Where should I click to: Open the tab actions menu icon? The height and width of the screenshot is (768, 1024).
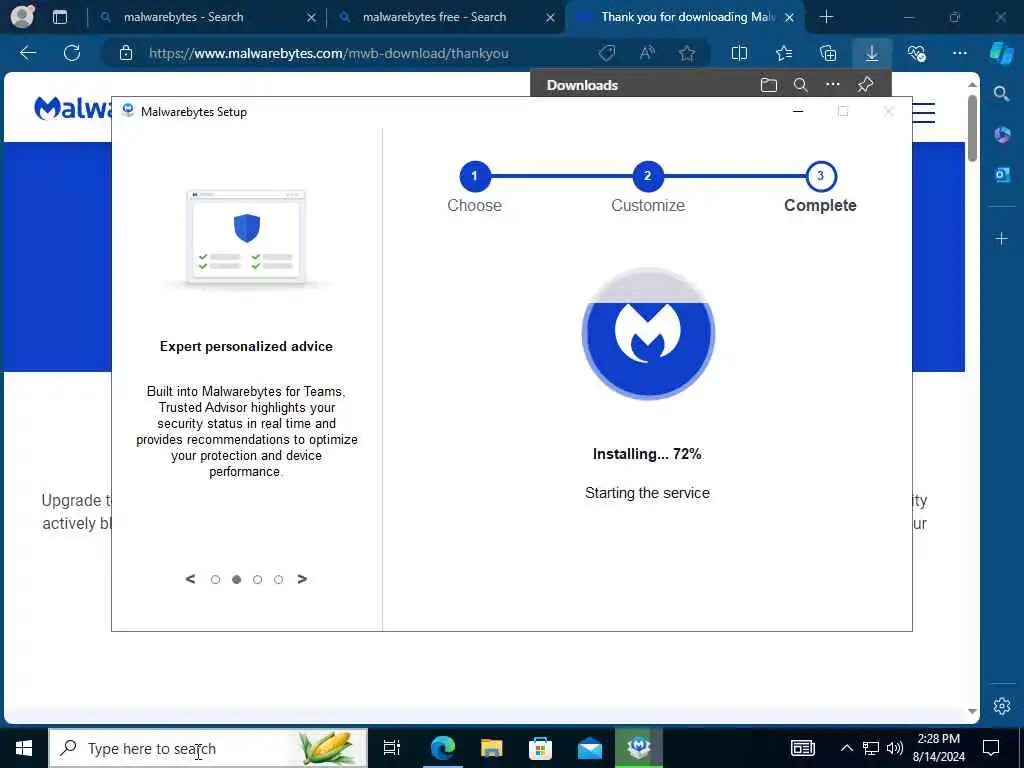pyautogui.click(x=59, y=17)
